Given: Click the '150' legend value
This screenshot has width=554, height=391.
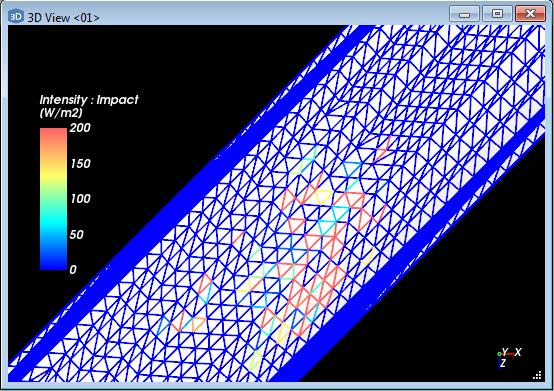Looking at the screenshot, I should tap(81, 164).
